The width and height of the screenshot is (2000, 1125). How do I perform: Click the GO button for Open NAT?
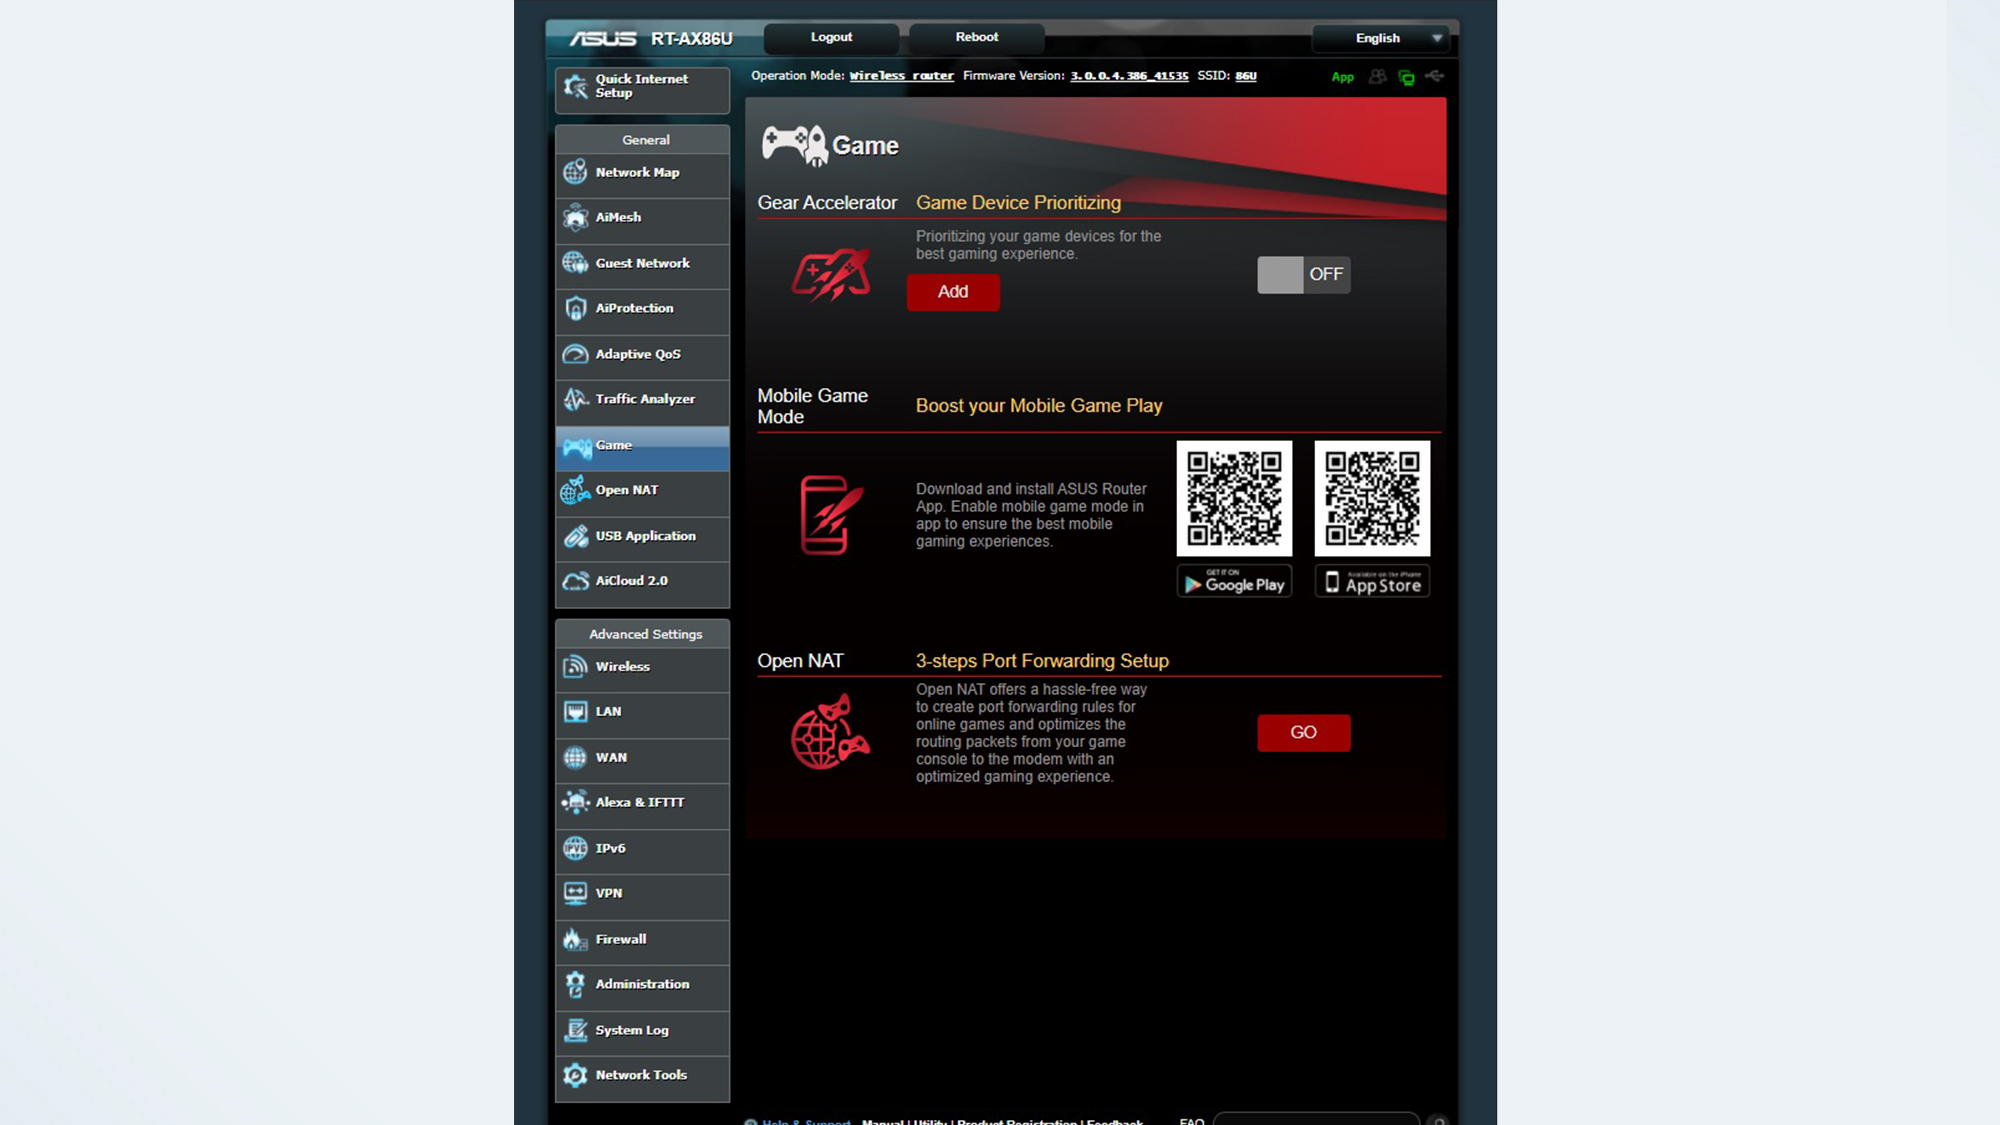1302,732
